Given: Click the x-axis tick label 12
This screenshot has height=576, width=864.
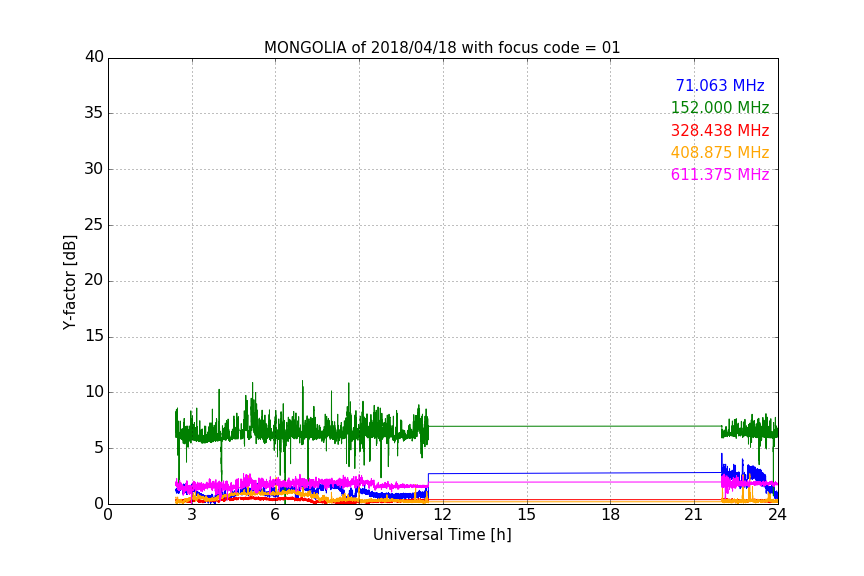Looking at the screenshot, I should point(442,515).
